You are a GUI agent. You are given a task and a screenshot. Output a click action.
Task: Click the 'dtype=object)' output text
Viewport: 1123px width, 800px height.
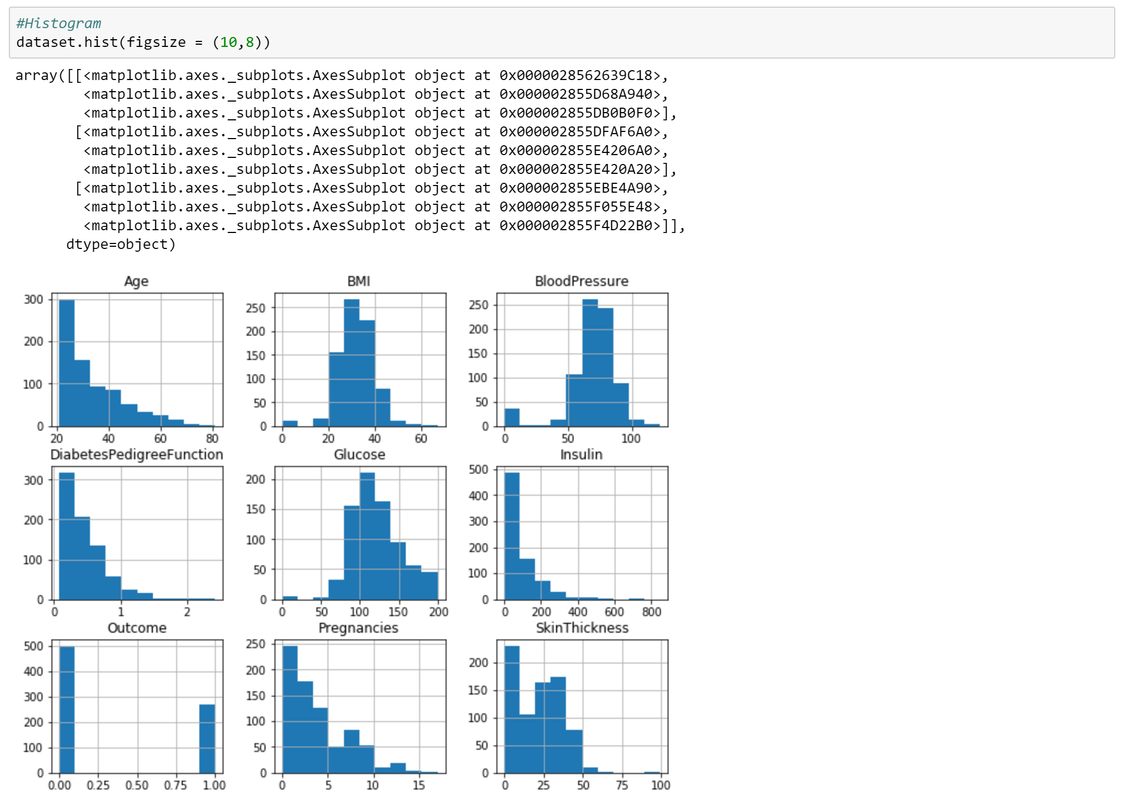click(x=121, y=244)
